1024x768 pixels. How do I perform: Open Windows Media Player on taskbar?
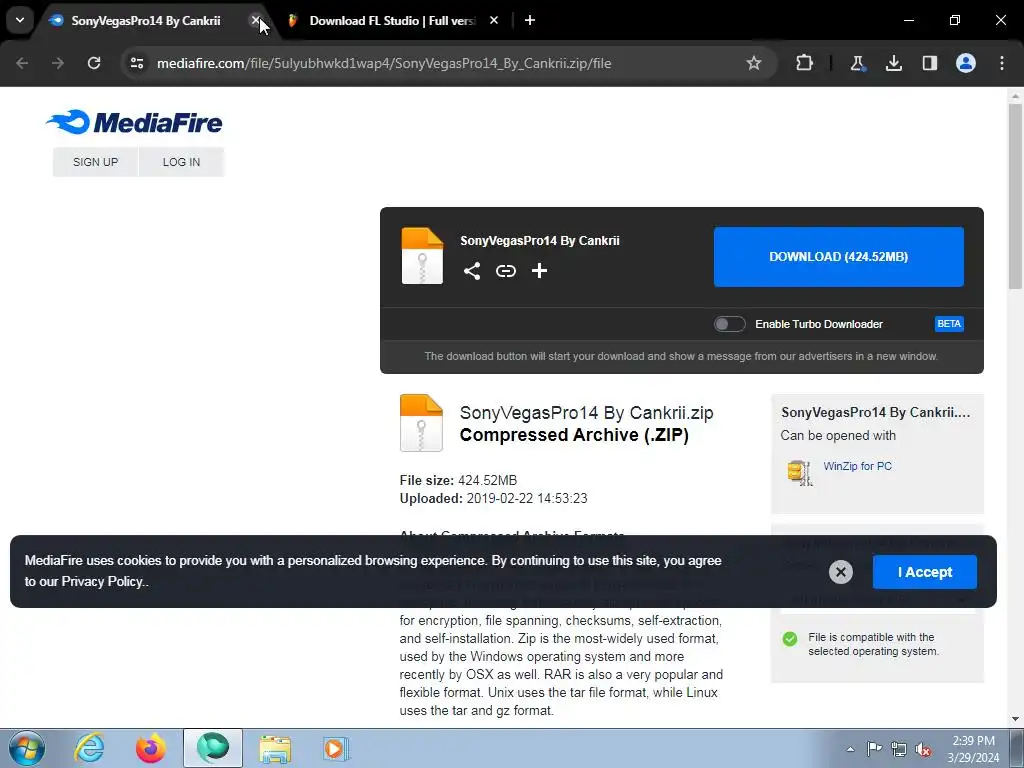[x=337, y=748]
